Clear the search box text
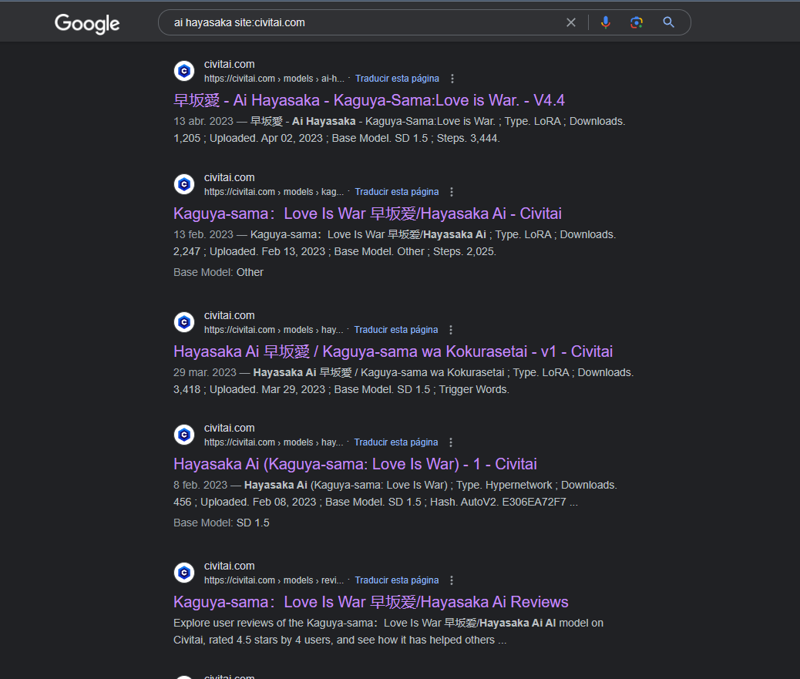Viewport: 800px width, 679px height. pyautogui.click(x=571, y=22)
